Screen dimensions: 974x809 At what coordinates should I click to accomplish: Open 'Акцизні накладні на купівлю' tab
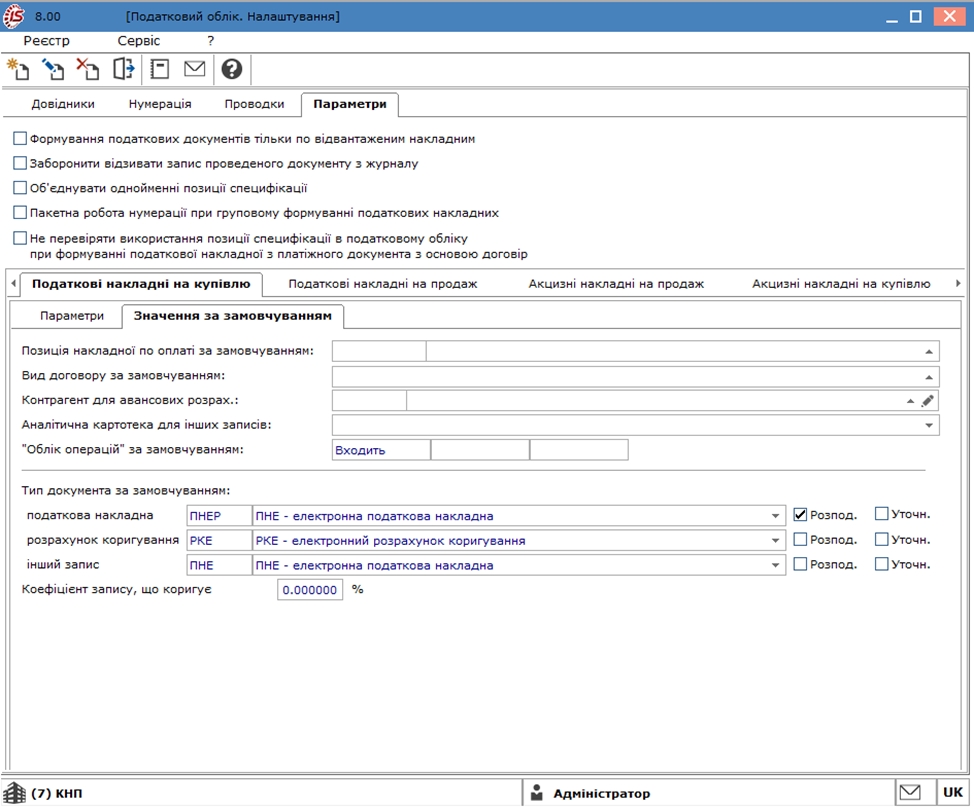(x=841, y=284)
